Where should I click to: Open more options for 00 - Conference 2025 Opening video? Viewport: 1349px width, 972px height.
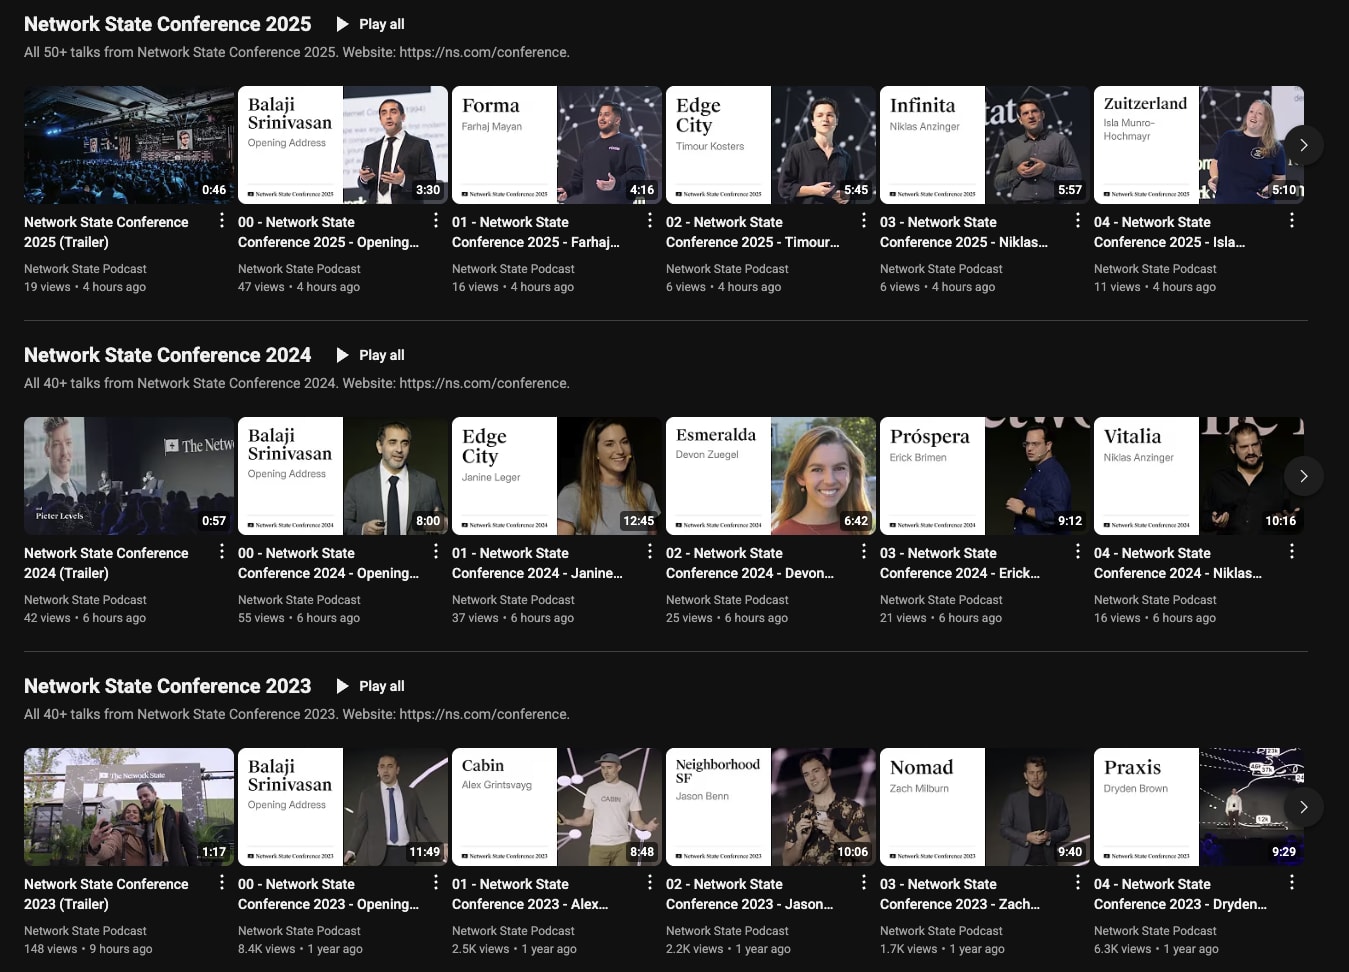[436, 220]
